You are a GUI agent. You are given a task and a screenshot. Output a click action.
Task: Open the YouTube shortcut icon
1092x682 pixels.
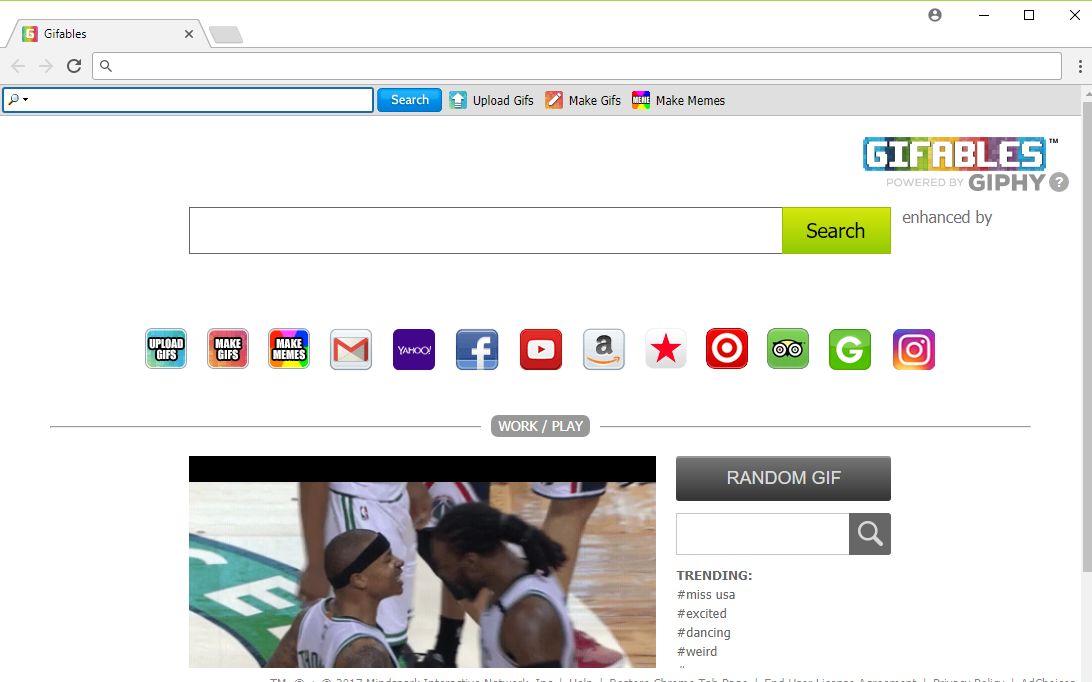coord(540,349)
